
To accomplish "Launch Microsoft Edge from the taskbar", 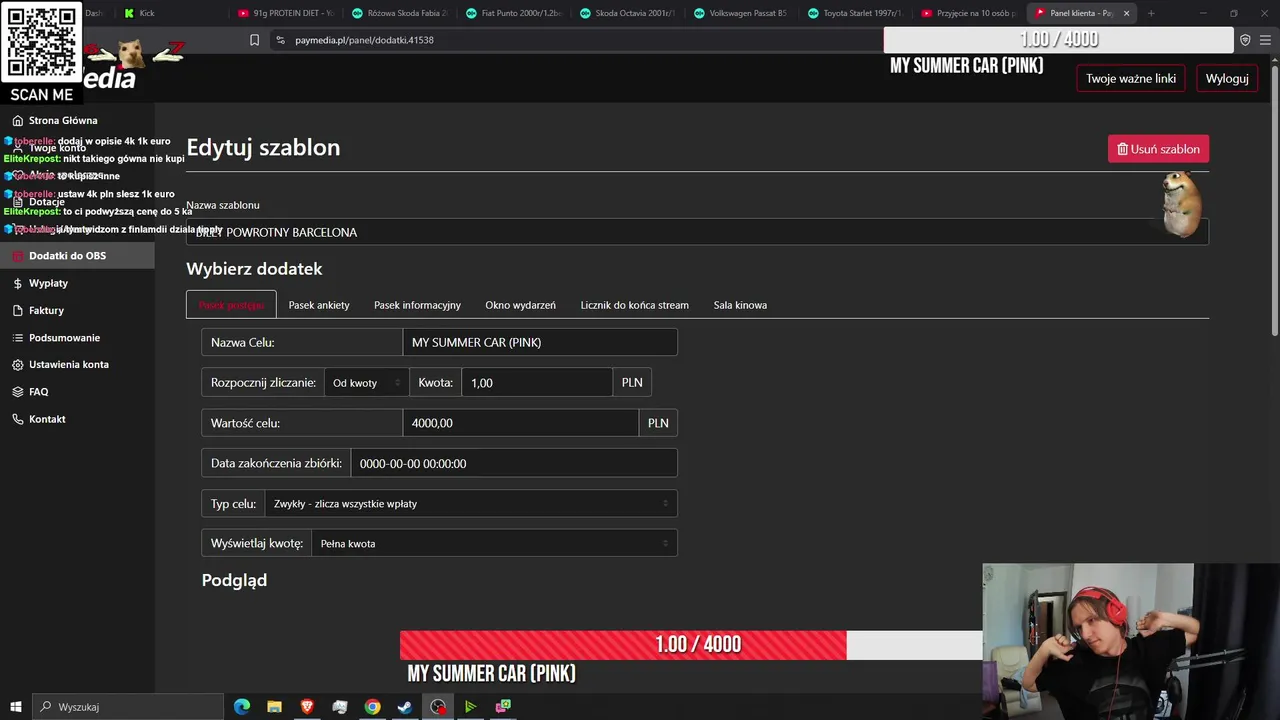I will point(242,707).
